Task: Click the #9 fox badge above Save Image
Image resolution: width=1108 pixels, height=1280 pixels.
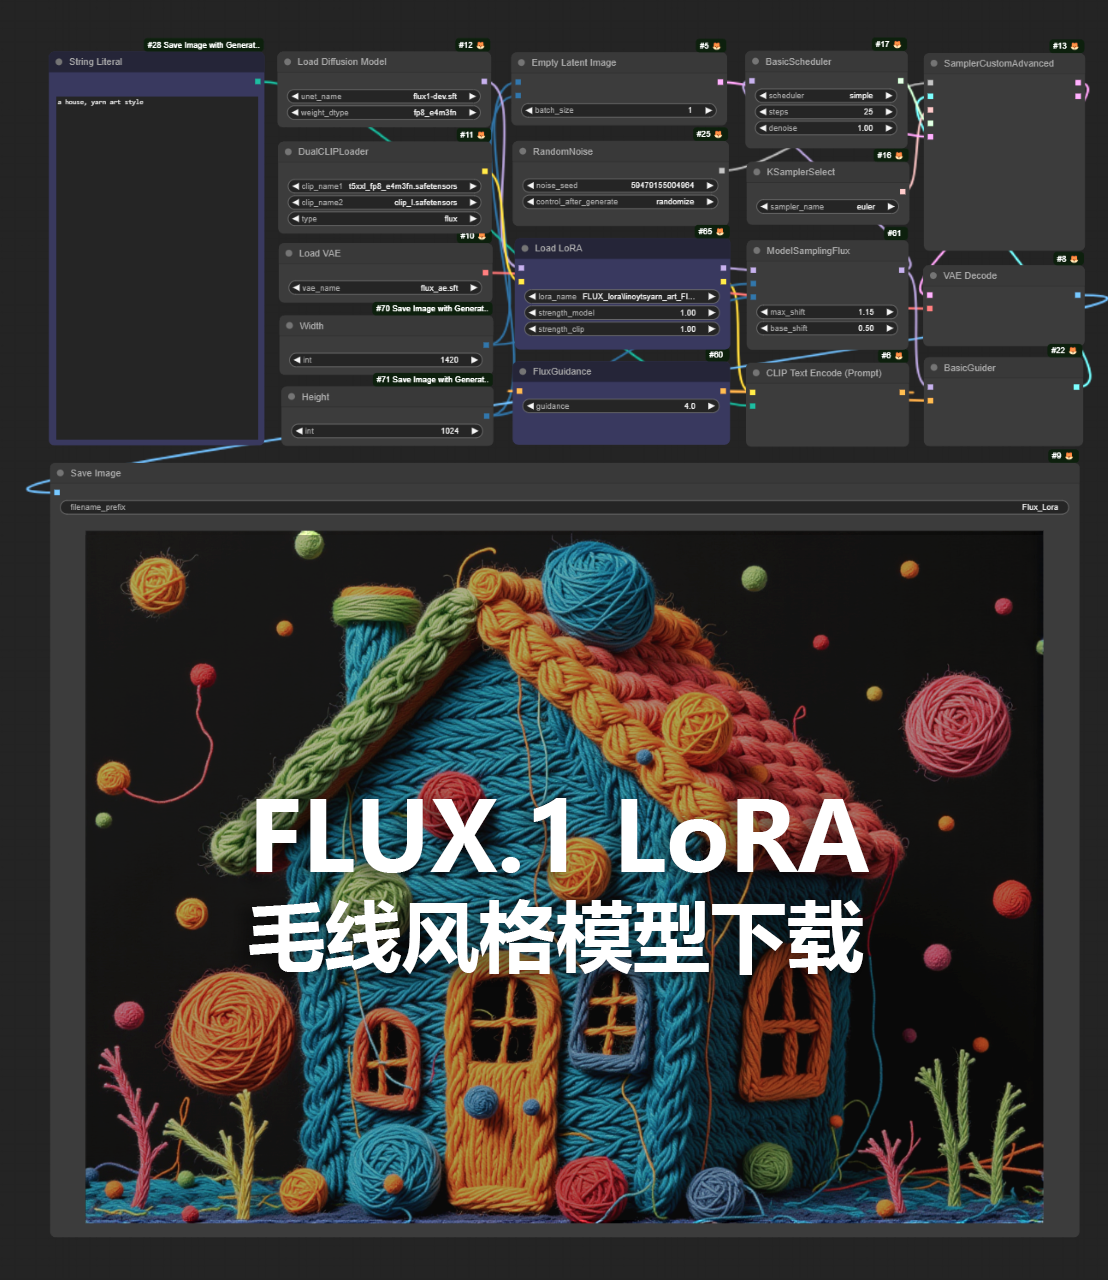Action: [1062, 456]
